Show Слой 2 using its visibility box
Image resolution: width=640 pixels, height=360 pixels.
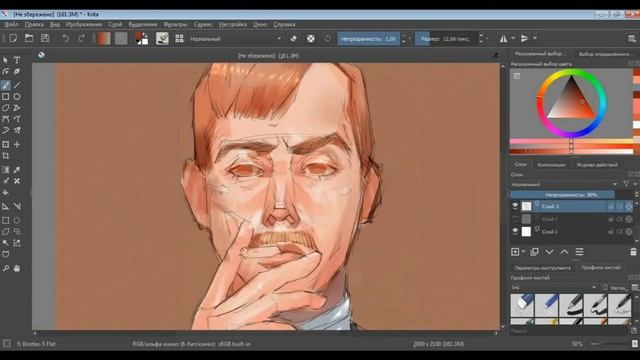pos(515,219)
